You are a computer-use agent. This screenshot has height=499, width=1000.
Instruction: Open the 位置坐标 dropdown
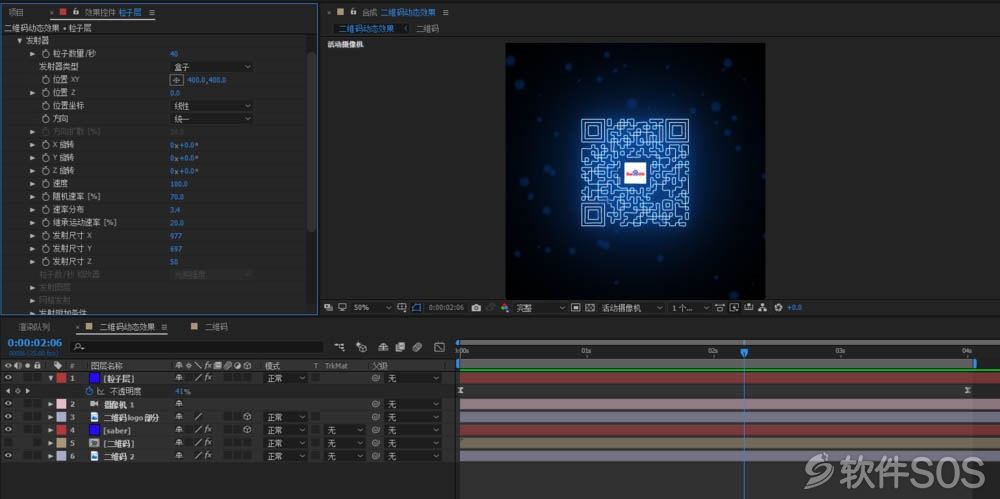click(212, 106)
